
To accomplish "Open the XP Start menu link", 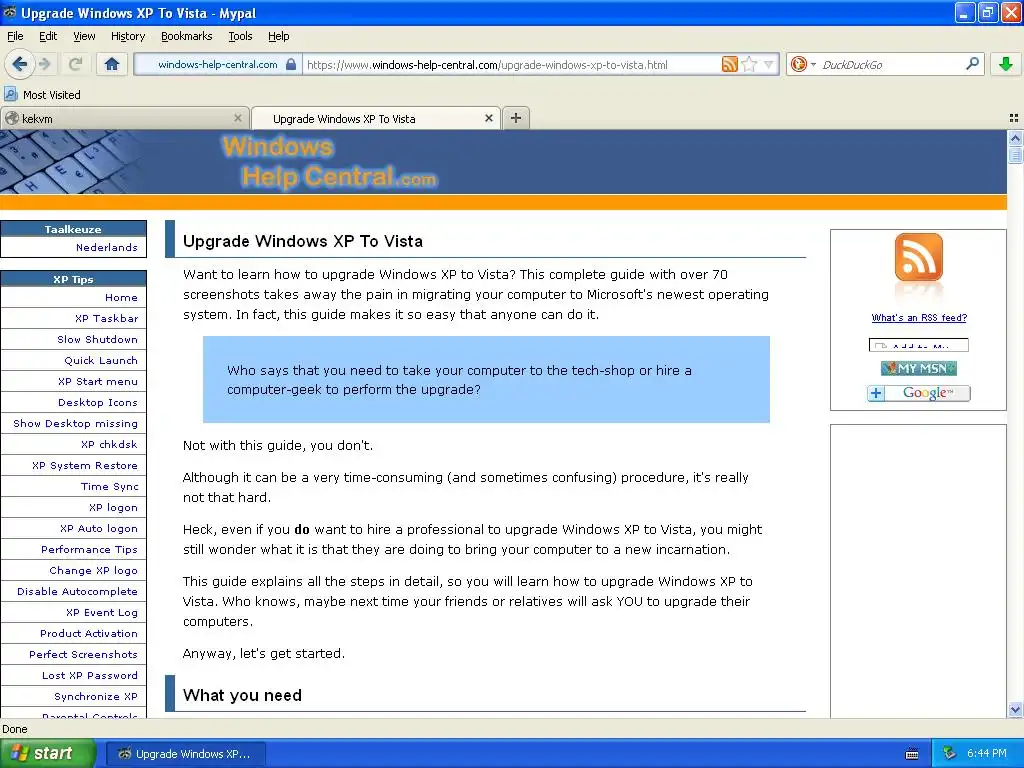I will tap(98, 381).
